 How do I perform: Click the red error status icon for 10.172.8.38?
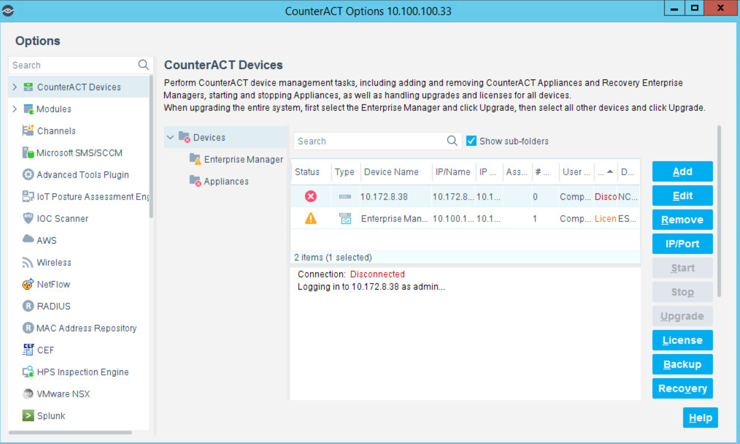(311, 196)
